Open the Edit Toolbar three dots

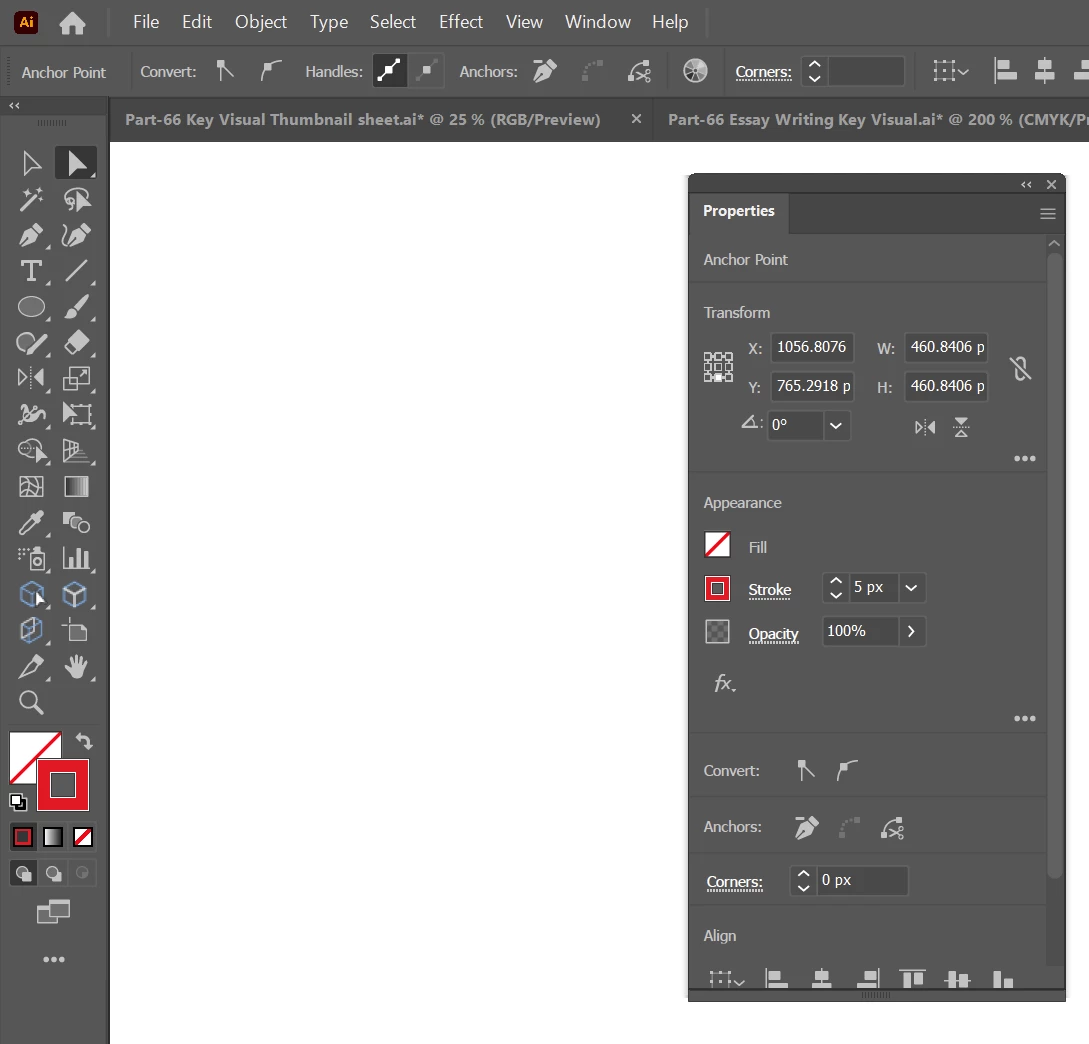point(53,959)
